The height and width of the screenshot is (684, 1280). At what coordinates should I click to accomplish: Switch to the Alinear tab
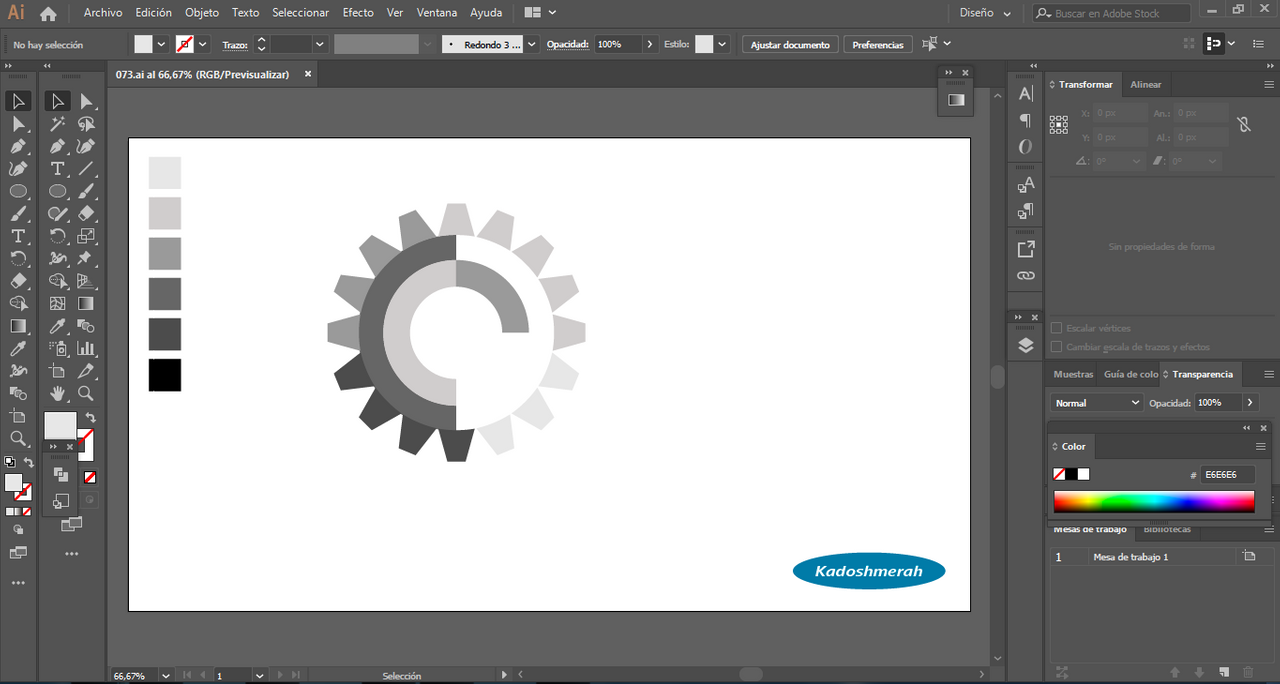pyautogui.click(x=1146, y=85)
